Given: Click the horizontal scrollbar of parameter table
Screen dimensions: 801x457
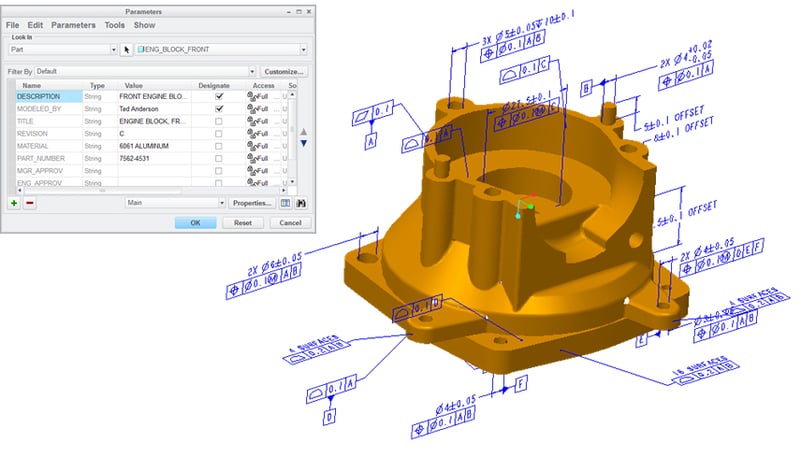Looking at the screenshot, I should pyautogui.click(x=150, y=189).
